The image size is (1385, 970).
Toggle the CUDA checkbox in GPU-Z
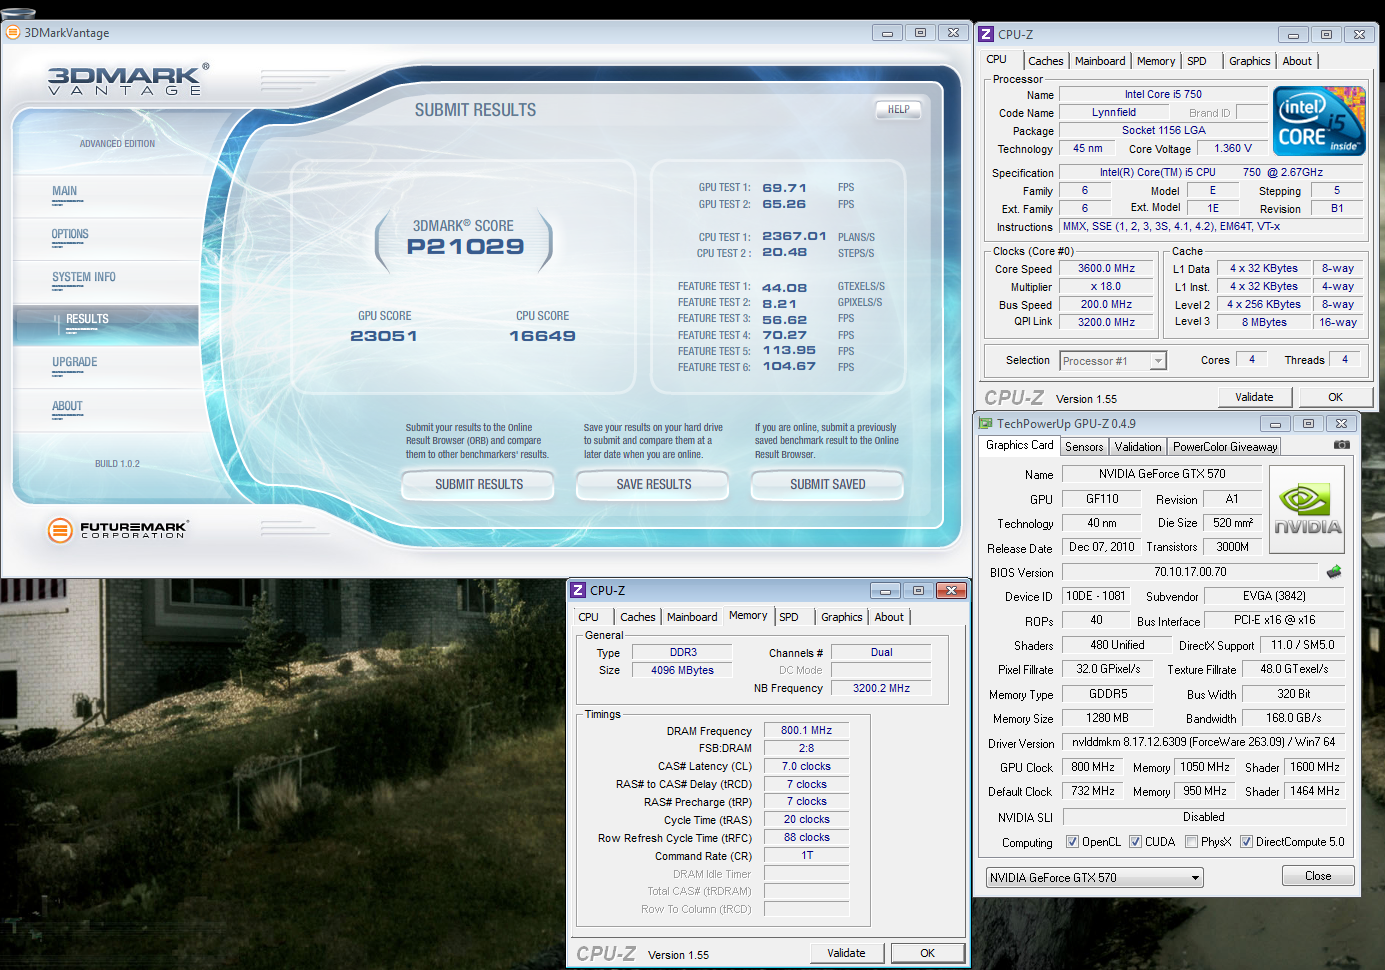tap(1136, 842)
